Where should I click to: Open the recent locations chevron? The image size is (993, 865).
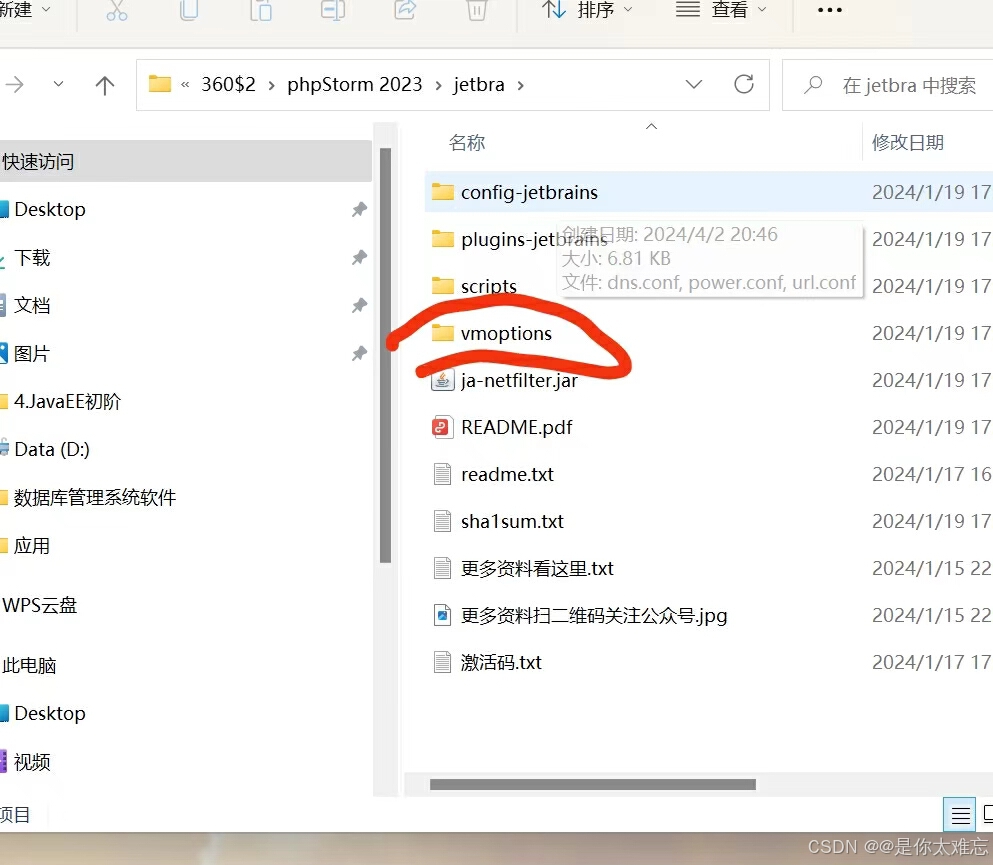[58, 84]
